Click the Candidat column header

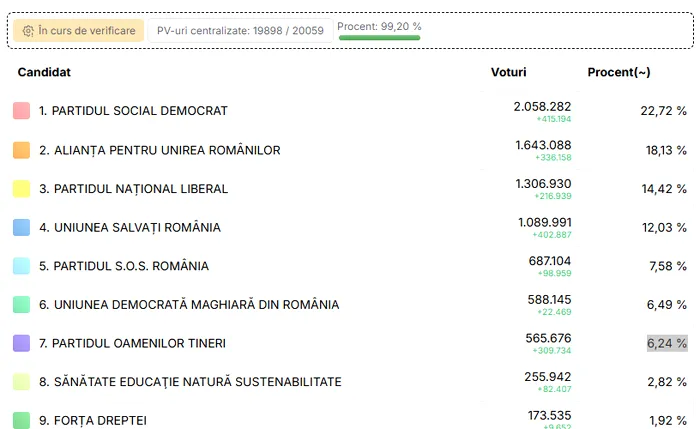pyautogui.click(x=44, y=72)
